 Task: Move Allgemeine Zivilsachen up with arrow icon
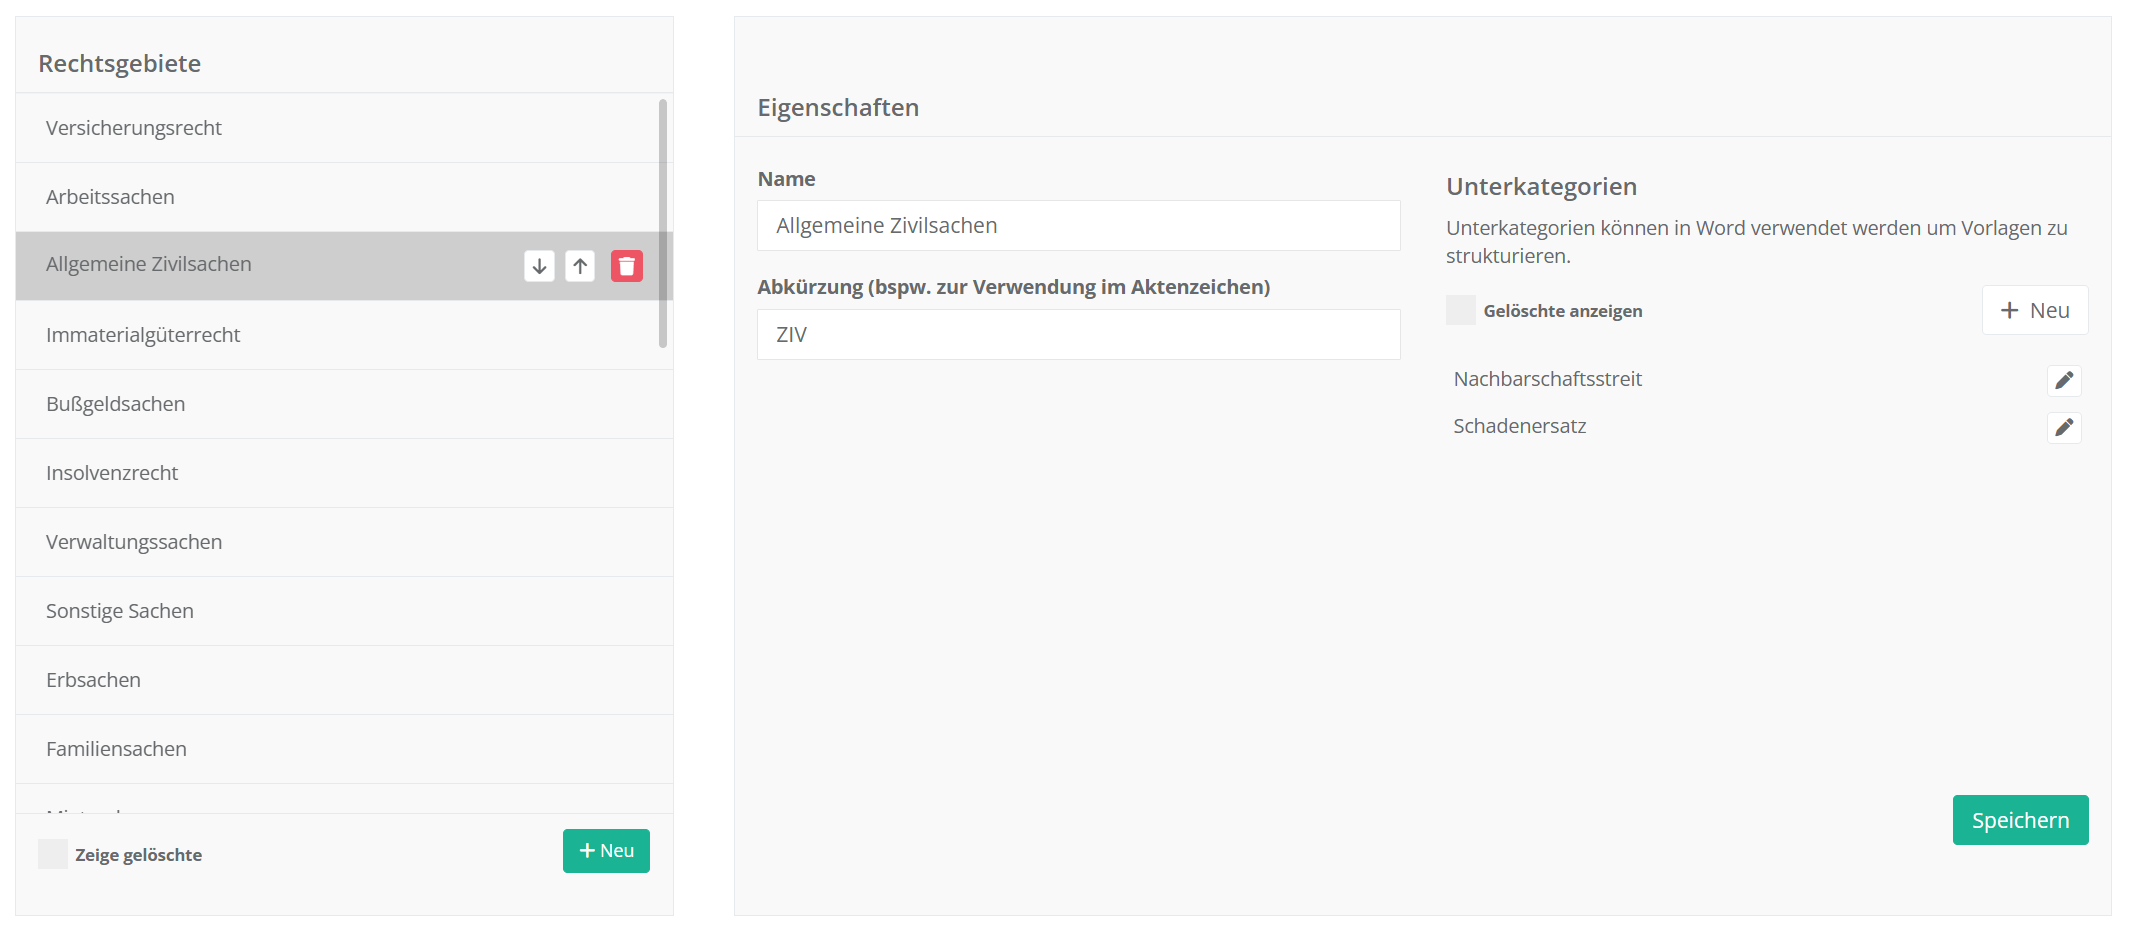coord(580,266)
